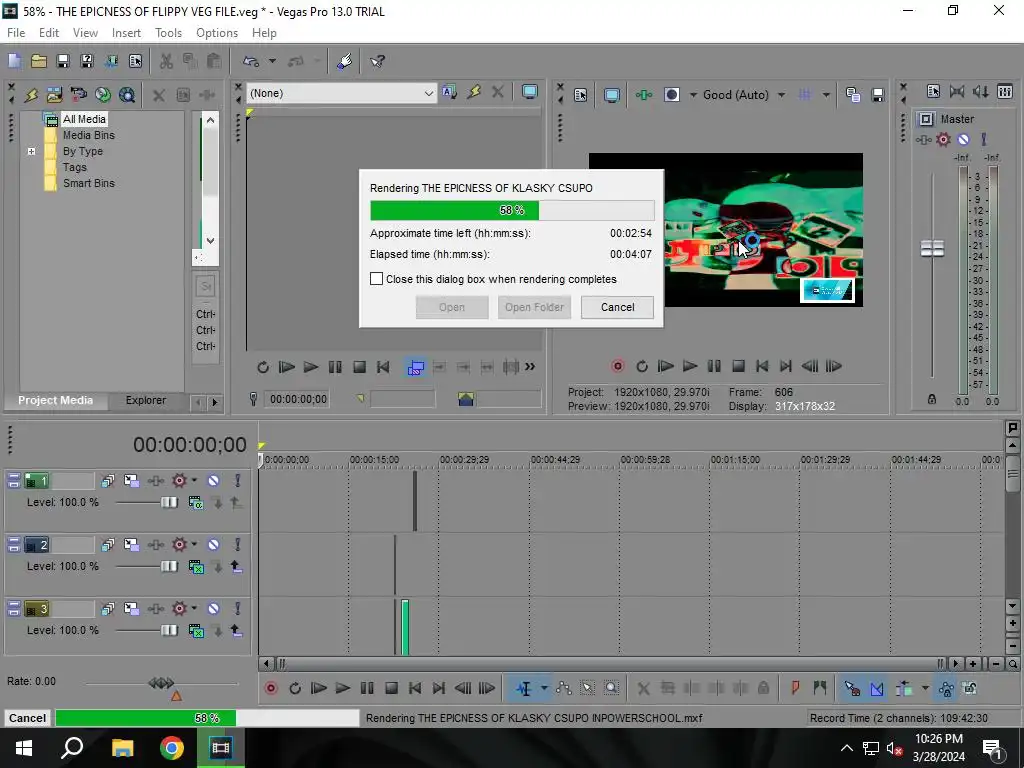The height and width of the screenshot is (768, 1024).
Task: Click Record in the main timeline transport bar
Action: (270, 688)
